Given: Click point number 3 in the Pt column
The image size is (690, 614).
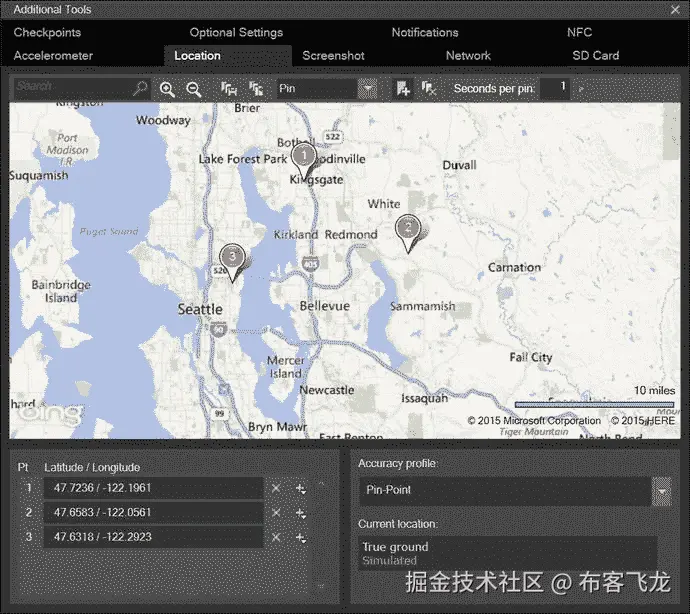Looking at the screenshot, I should point(29,537).
